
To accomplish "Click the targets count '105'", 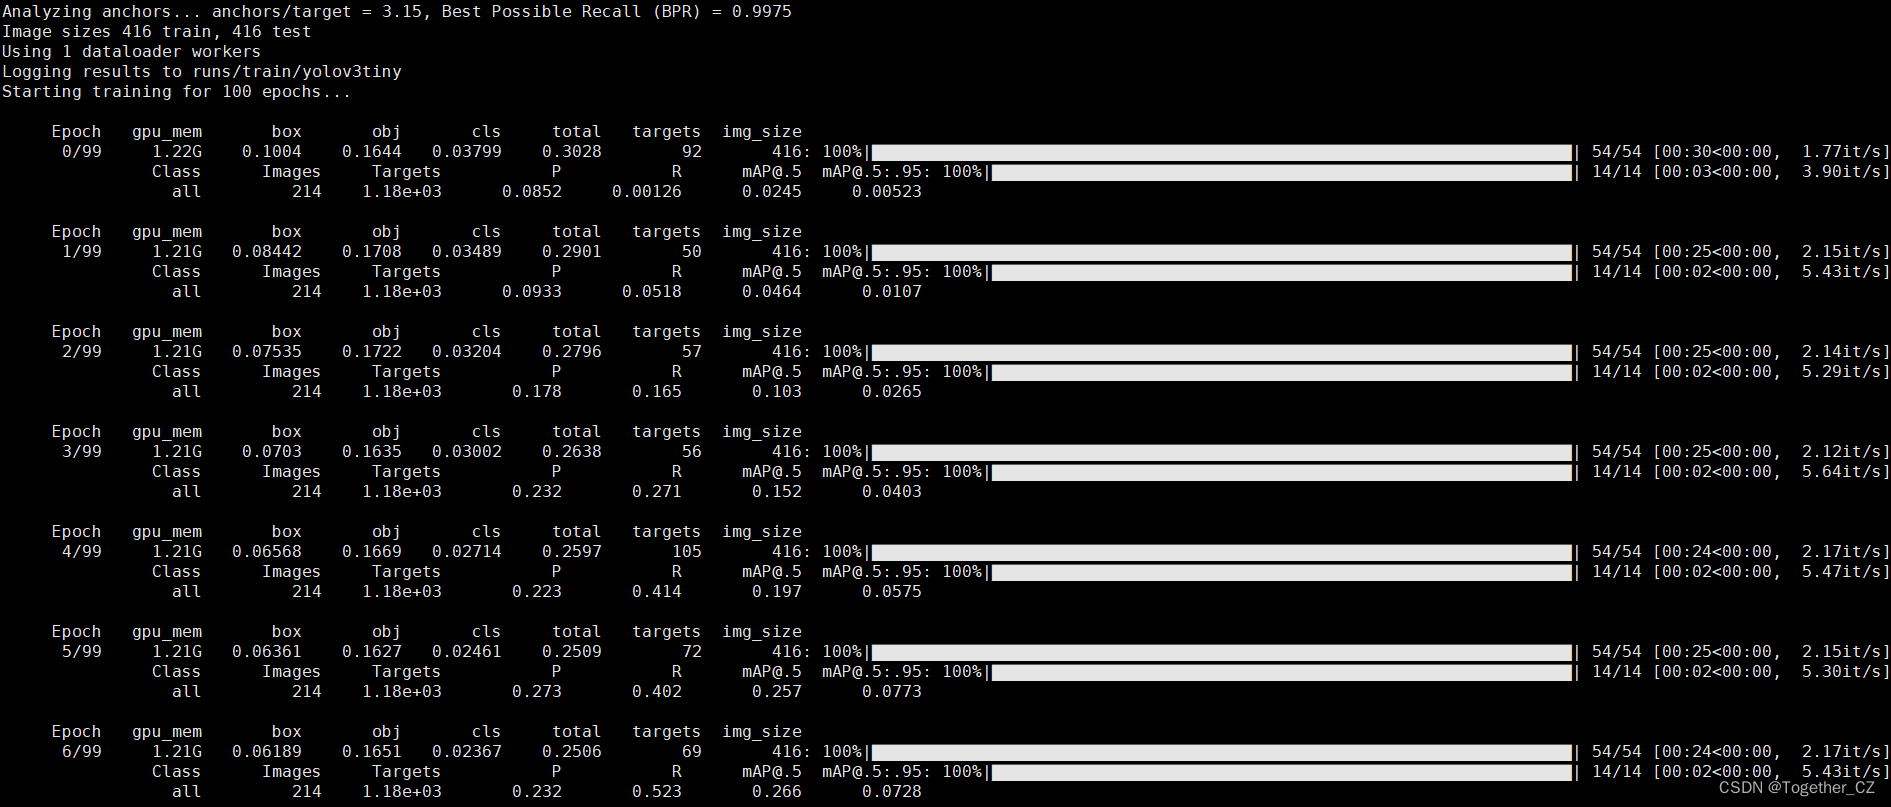I will pyautogui.click(x=687, y=552).
